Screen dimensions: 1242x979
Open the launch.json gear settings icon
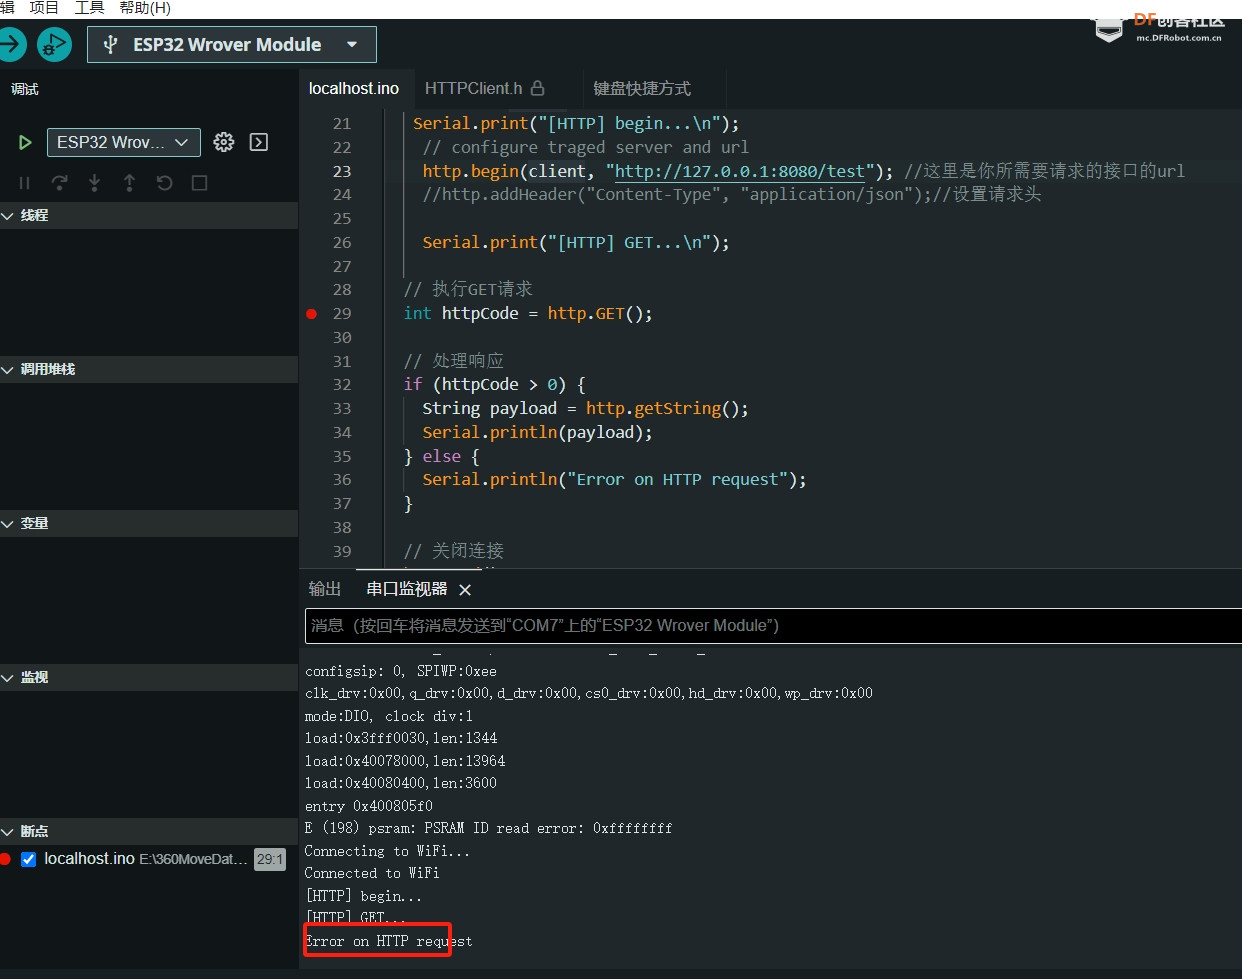(x=224, y=142)
